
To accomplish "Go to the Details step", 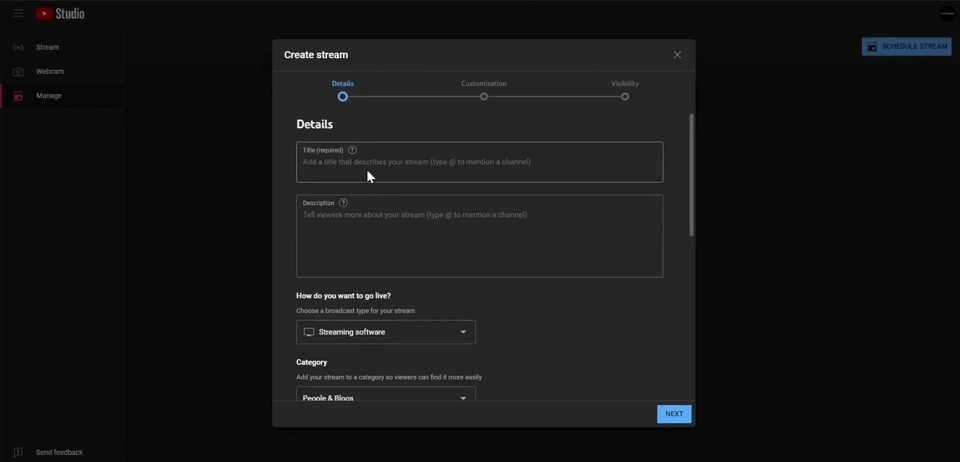I will click(x=343, y=96).
